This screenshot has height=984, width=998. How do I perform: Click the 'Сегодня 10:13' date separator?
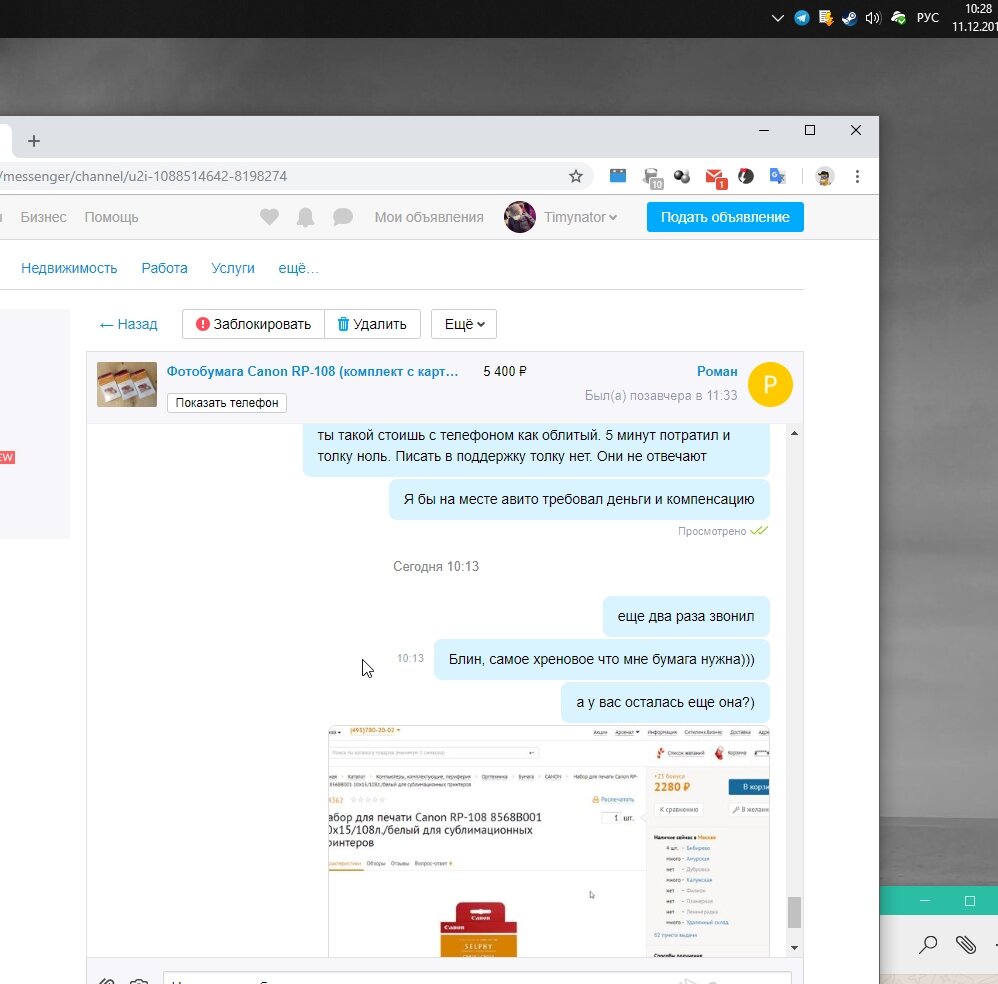click(x=435, y=566)
